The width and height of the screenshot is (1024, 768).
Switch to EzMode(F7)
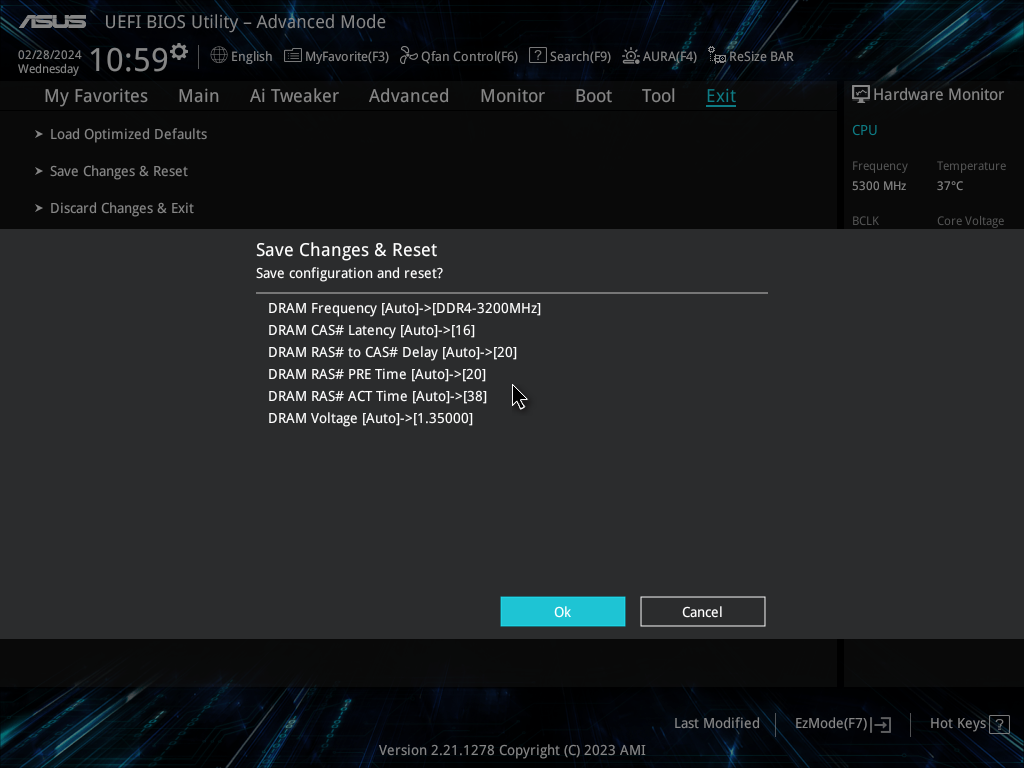point(842,724)
